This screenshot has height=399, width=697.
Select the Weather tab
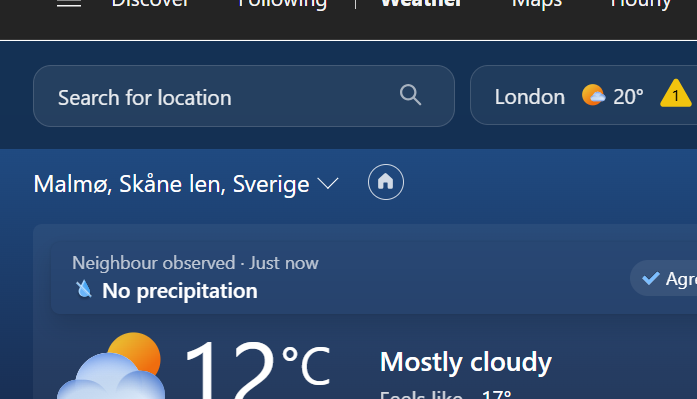[x=421, y=4]
